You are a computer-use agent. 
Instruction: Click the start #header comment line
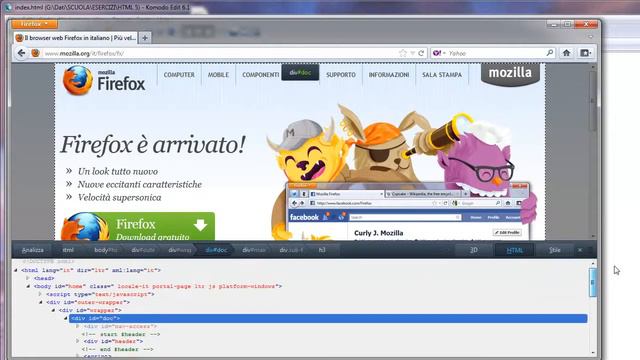(x=121, y=334)
